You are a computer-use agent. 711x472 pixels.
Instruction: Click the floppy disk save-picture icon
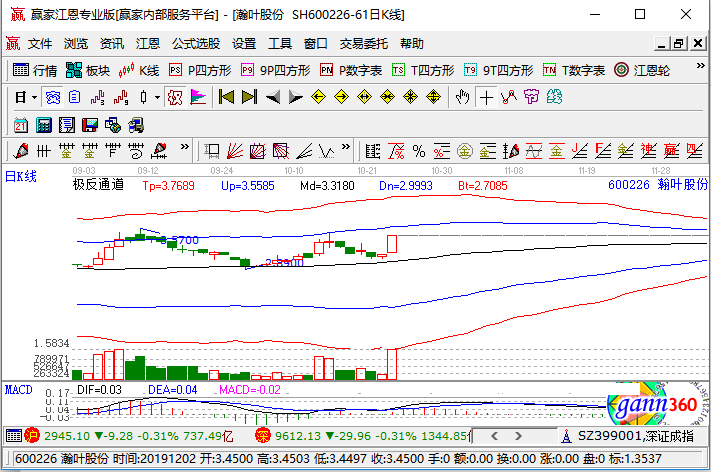pyautogui.click(x=90, y=125)
